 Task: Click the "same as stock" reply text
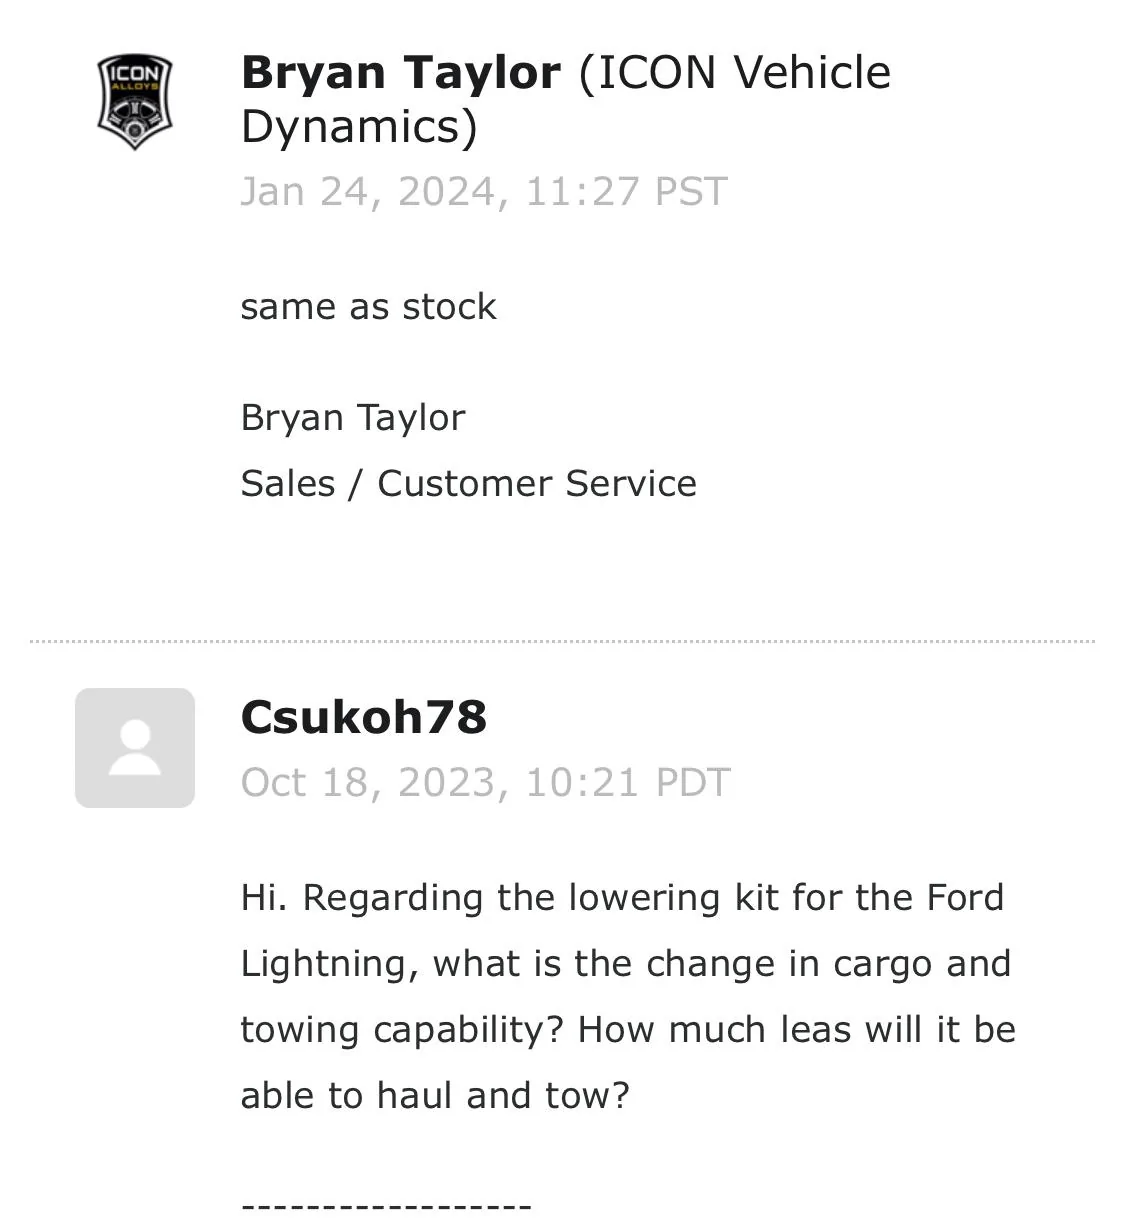[x=368, y=306]
